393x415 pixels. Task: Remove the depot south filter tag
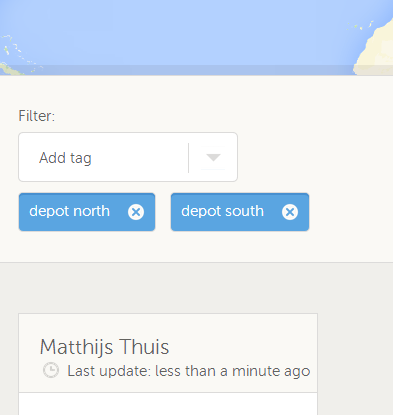click(x=290, y=212)
